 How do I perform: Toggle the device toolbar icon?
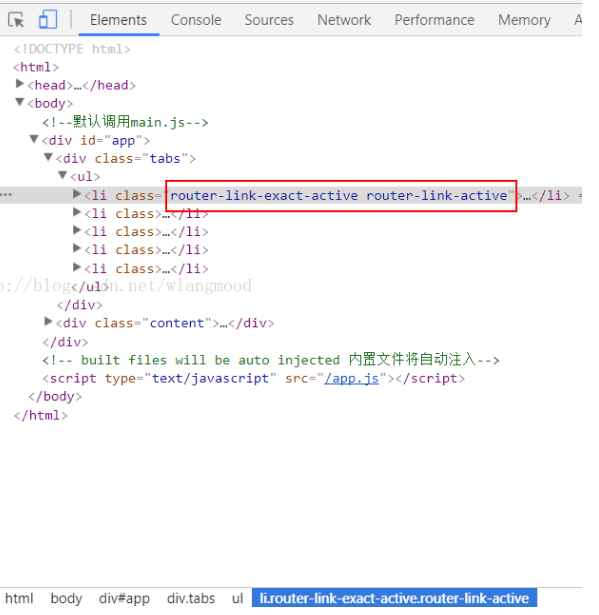pyautogui.click(x=48, y=19)
